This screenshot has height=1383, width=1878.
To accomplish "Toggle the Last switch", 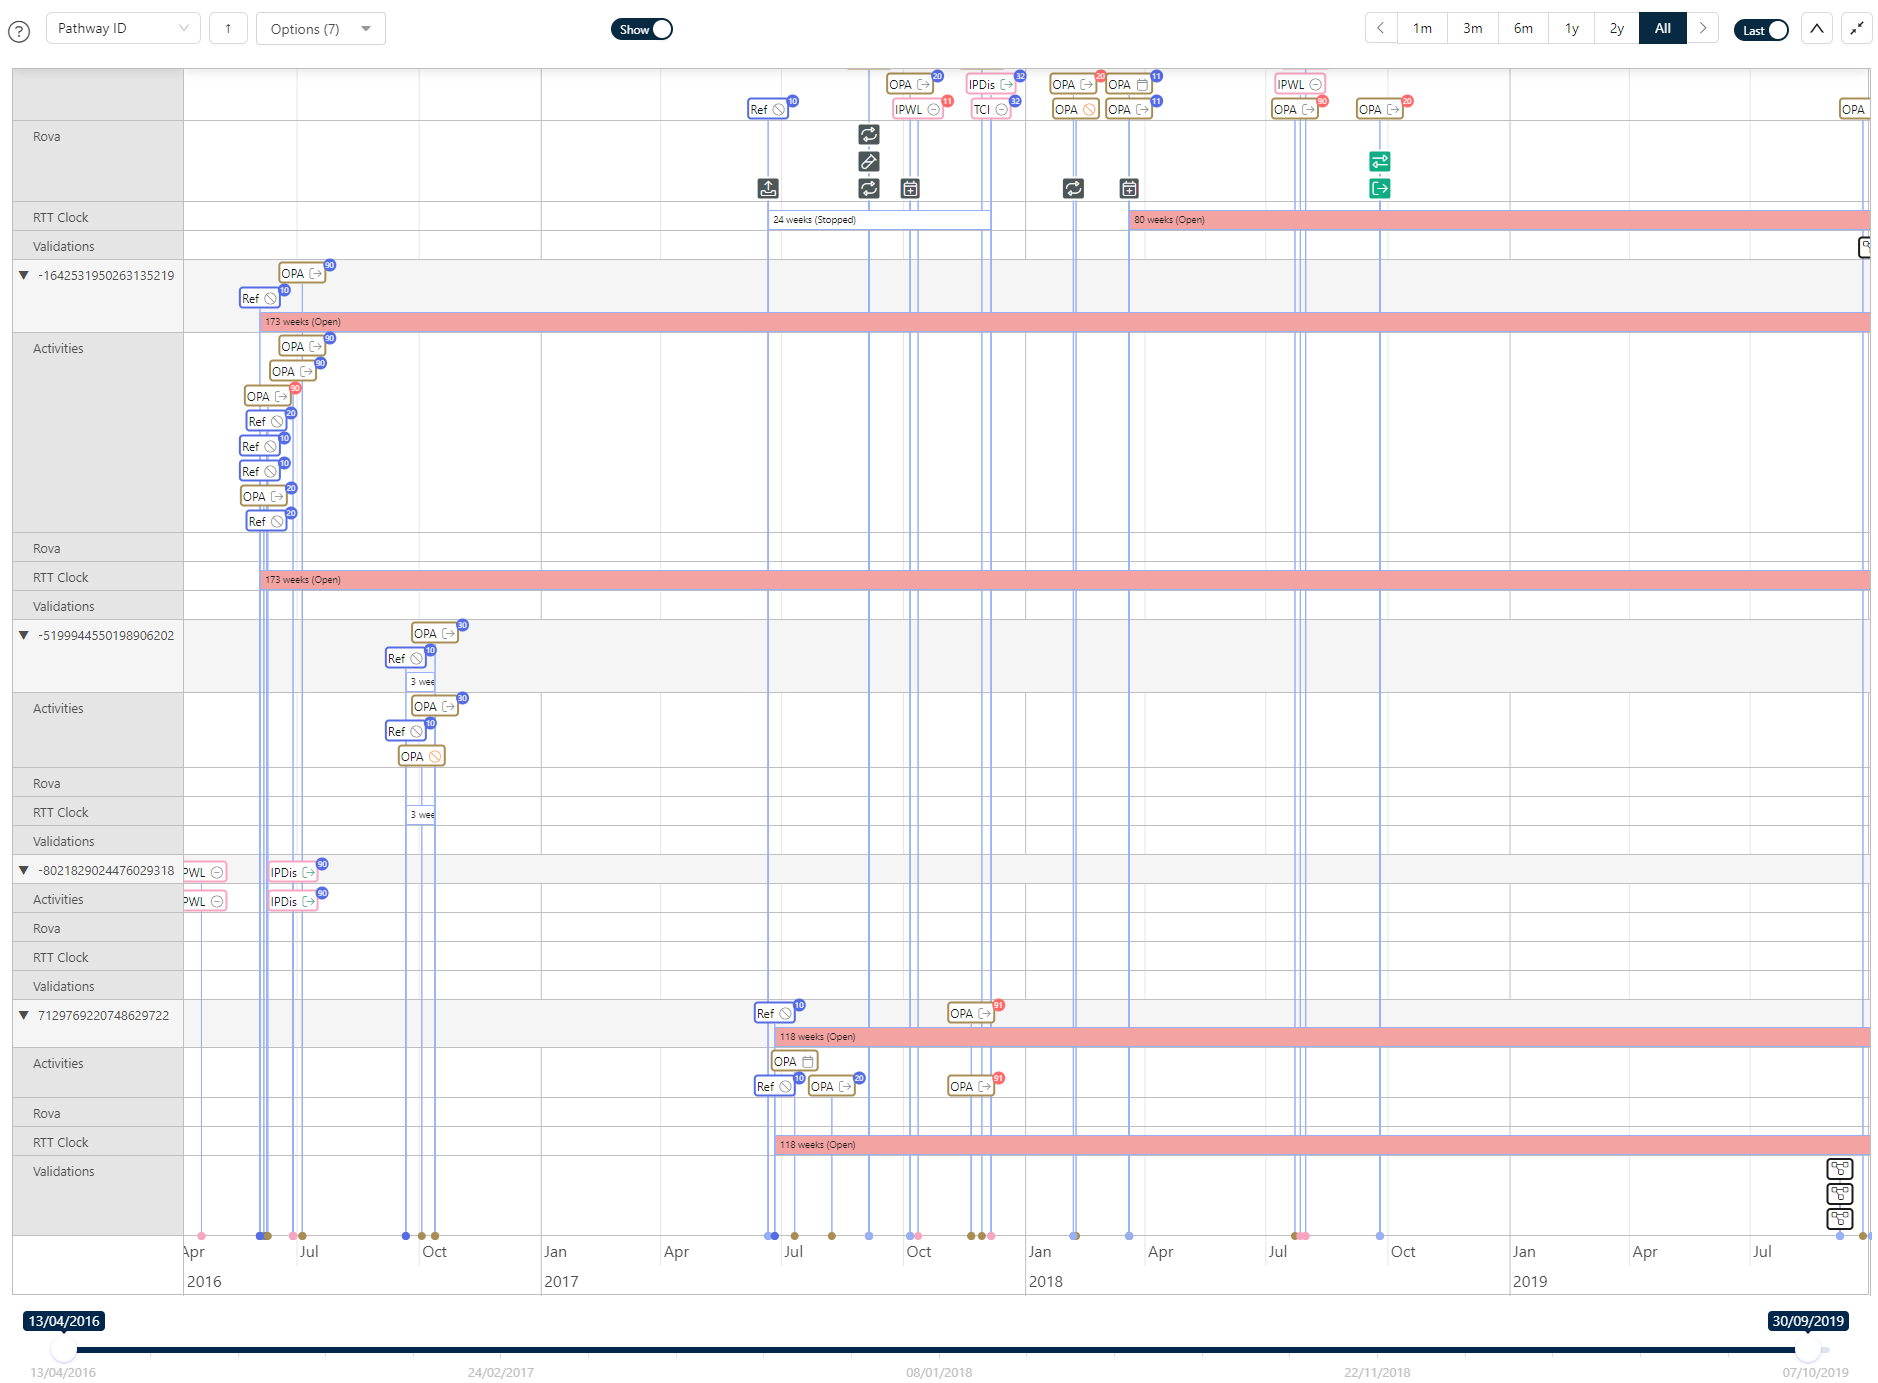I will [1761, 30].
